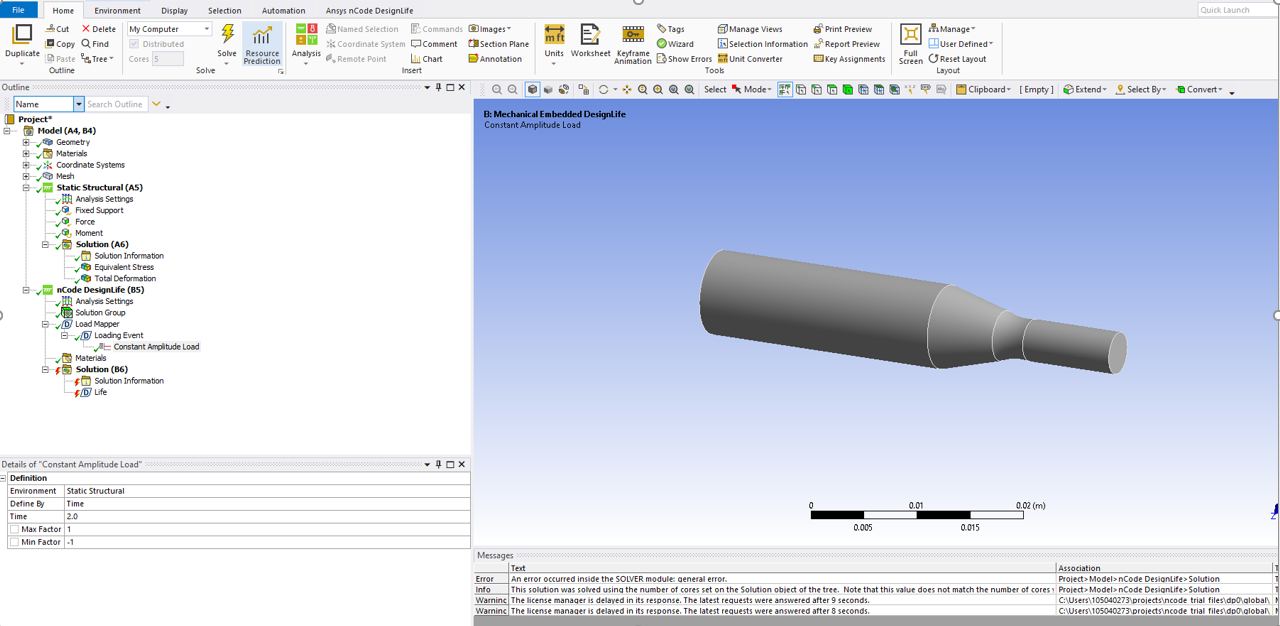Click Show Errors button

[x=684, y=59]
